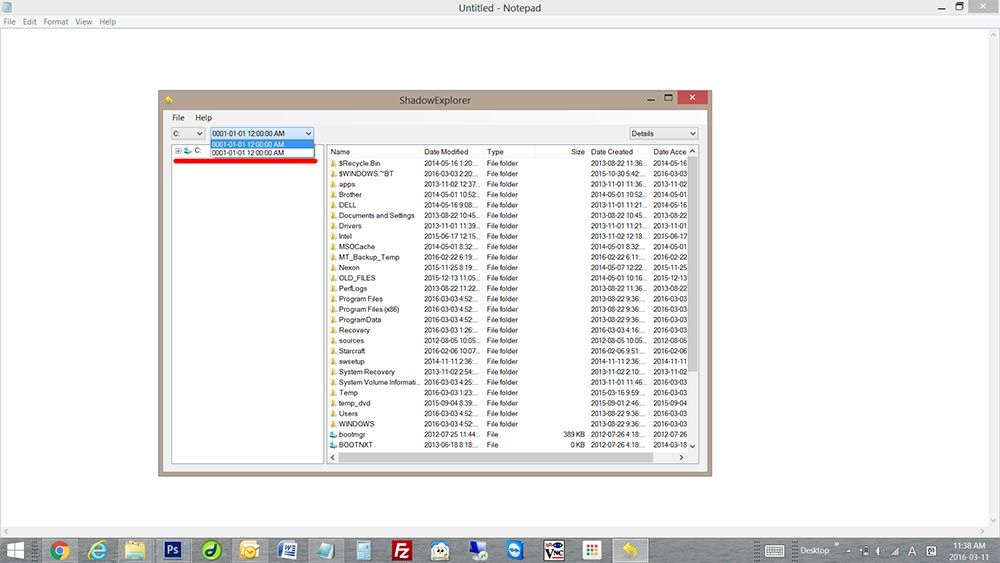1000x563 pixels.
Task: Open Notepad's Format menu
Action: 55,22
